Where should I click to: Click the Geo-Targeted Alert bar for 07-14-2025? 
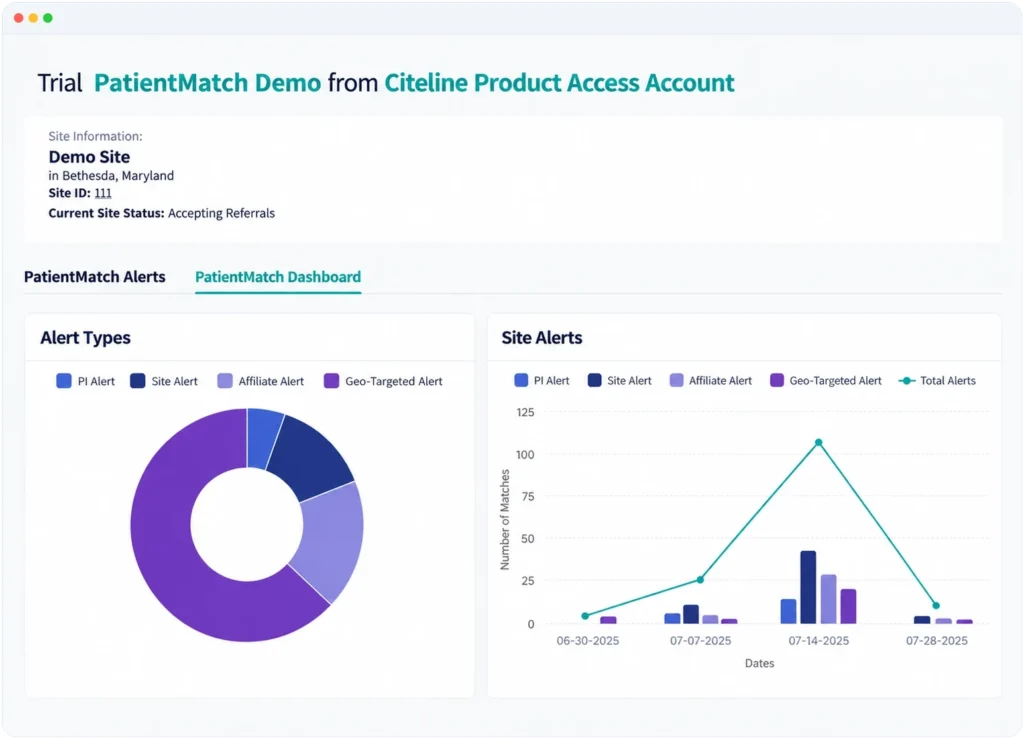click(x=848, y=606)
